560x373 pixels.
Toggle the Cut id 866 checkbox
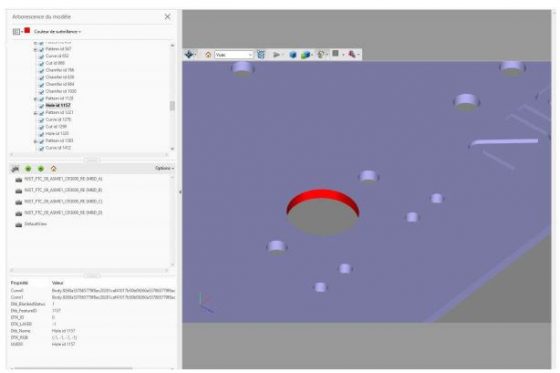(41, 63)
